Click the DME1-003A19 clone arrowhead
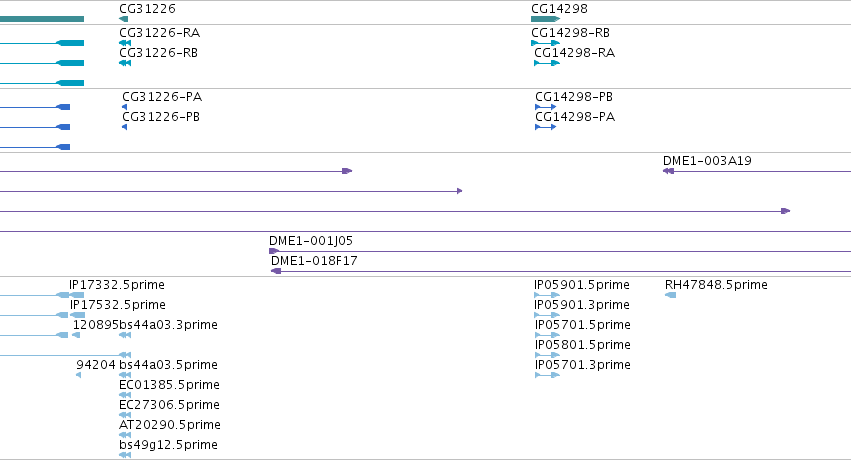Screen dimensions: 851x460 tap(669, 171)
